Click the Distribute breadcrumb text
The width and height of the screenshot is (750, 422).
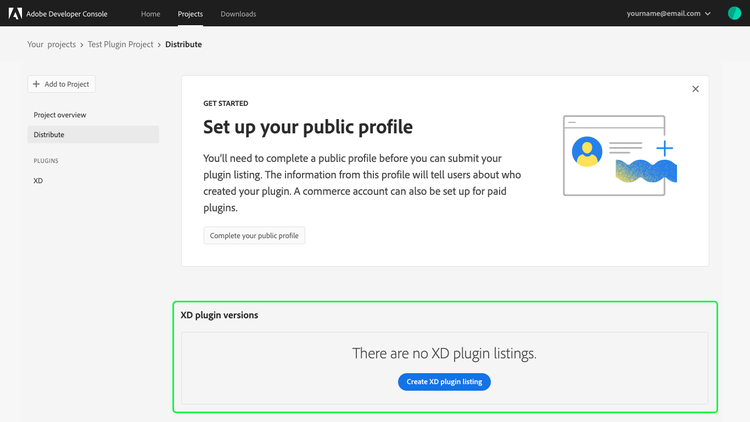click(x=183, y=44)
